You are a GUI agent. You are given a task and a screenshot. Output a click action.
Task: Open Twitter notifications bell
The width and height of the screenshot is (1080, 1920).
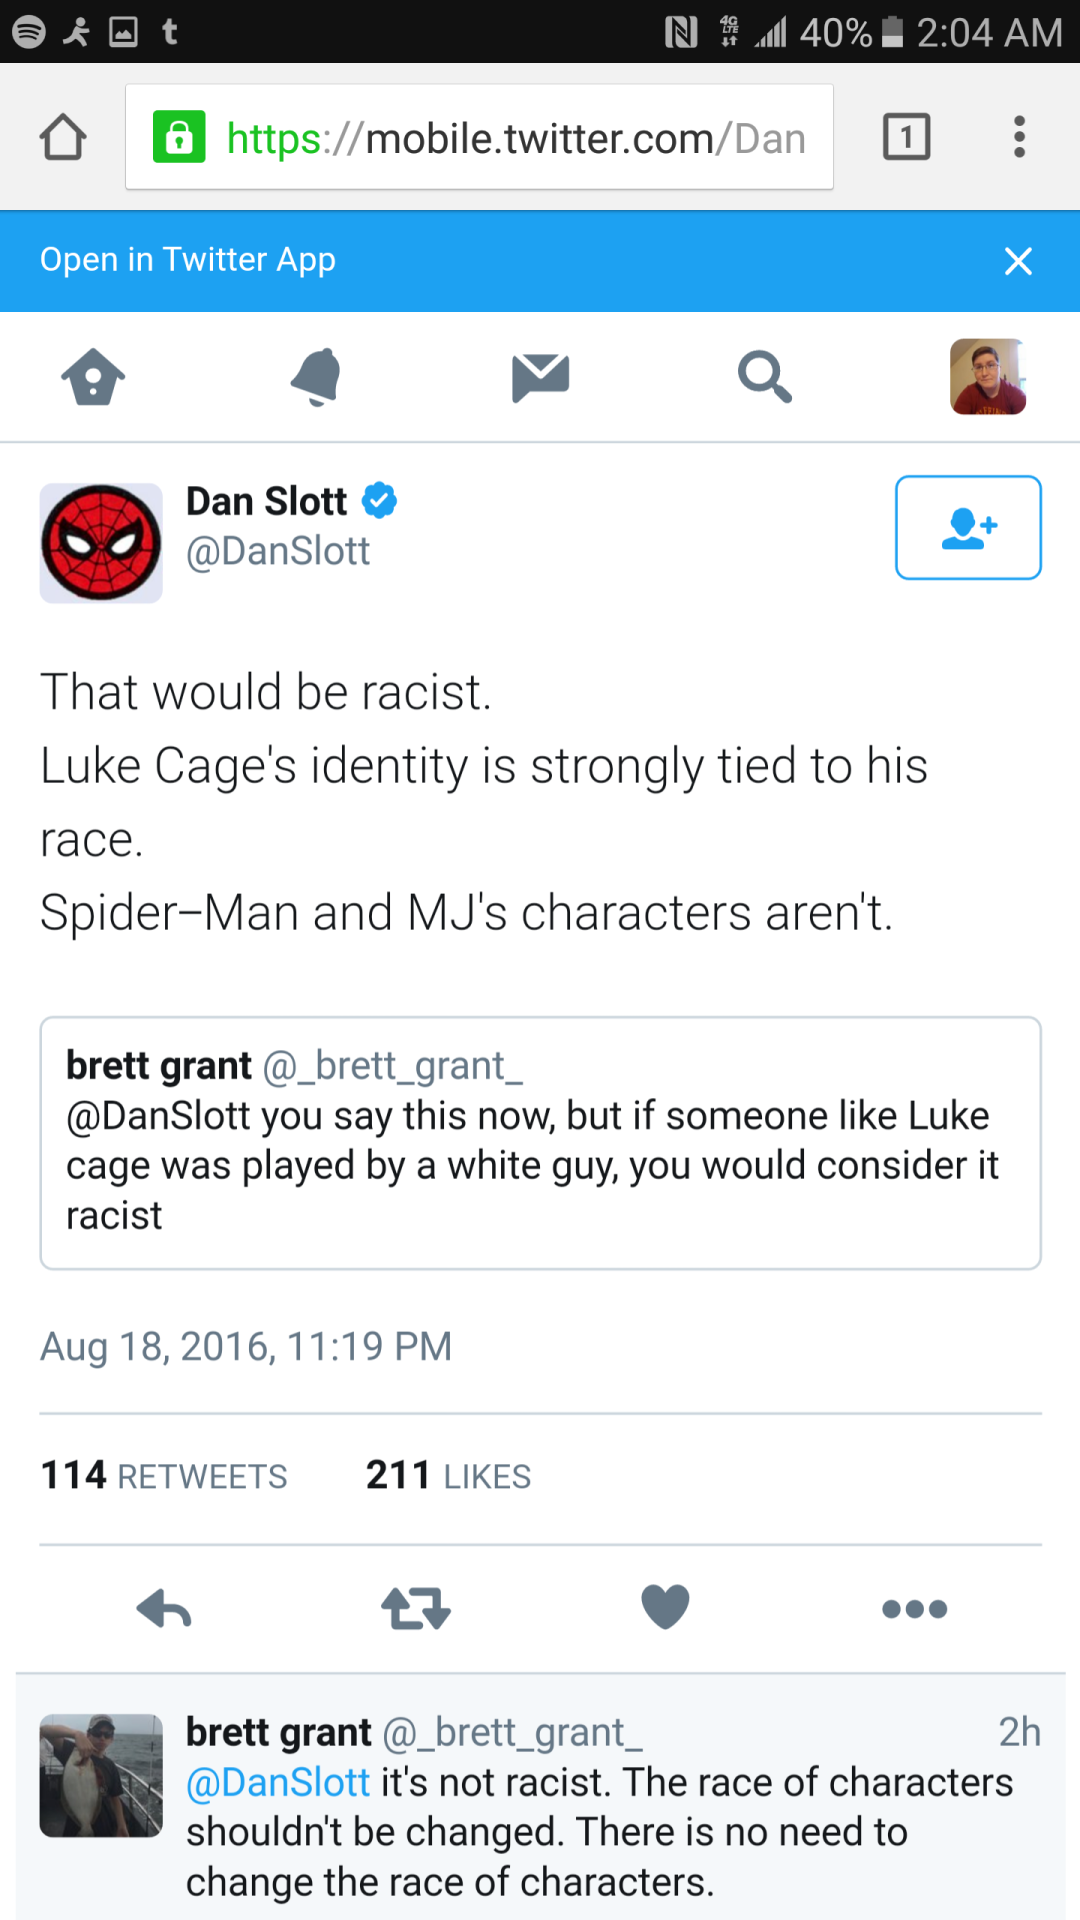(x=317, y=377)
